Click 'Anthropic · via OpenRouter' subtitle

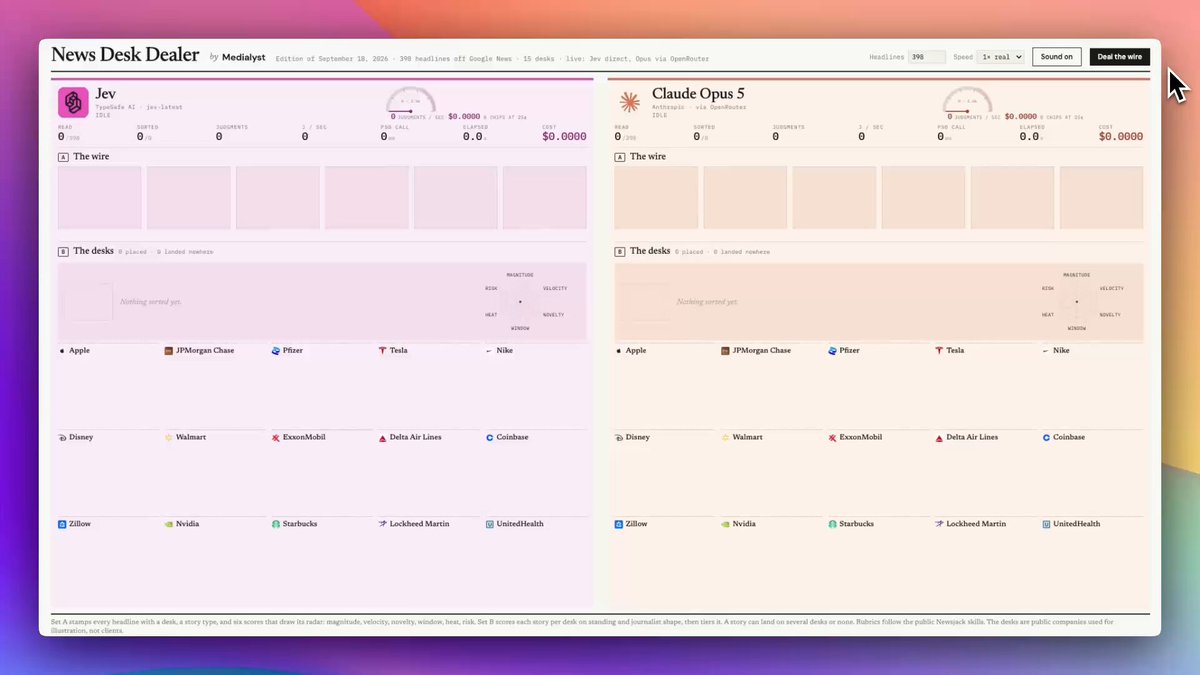(x=700, y=107)
